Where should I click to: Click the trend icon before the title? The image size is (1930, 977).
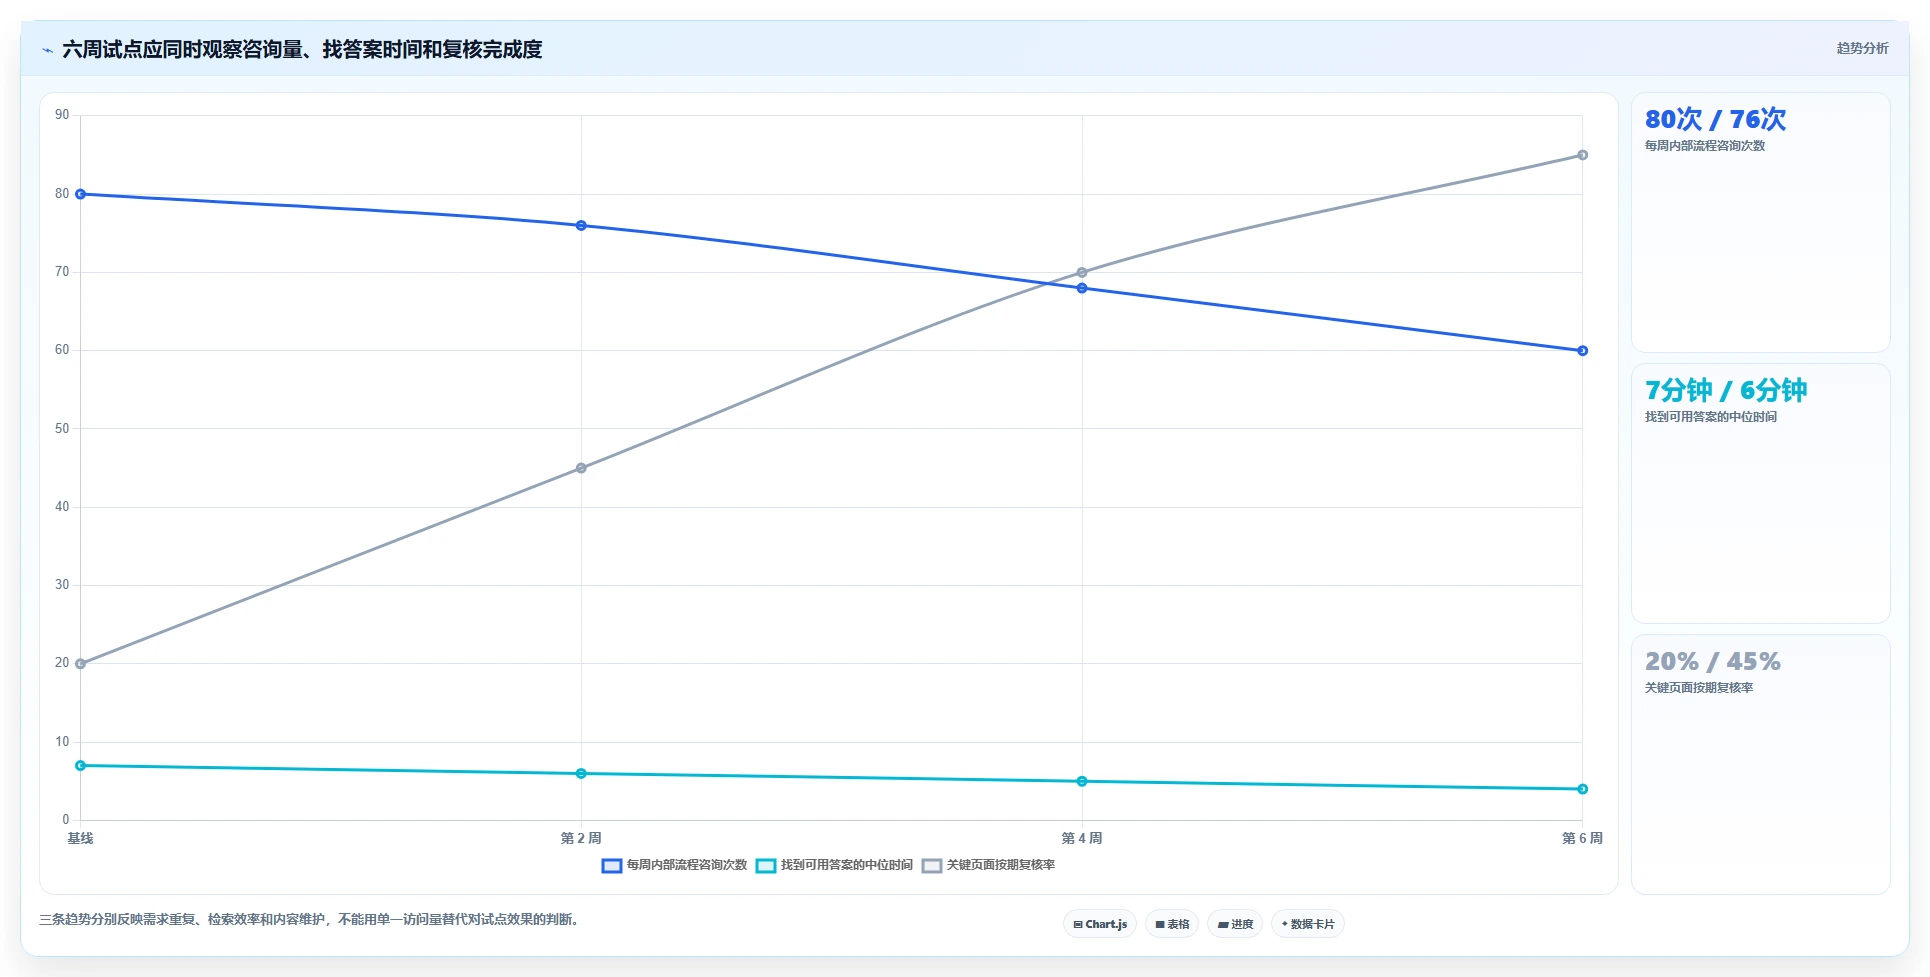pos(47,50)
